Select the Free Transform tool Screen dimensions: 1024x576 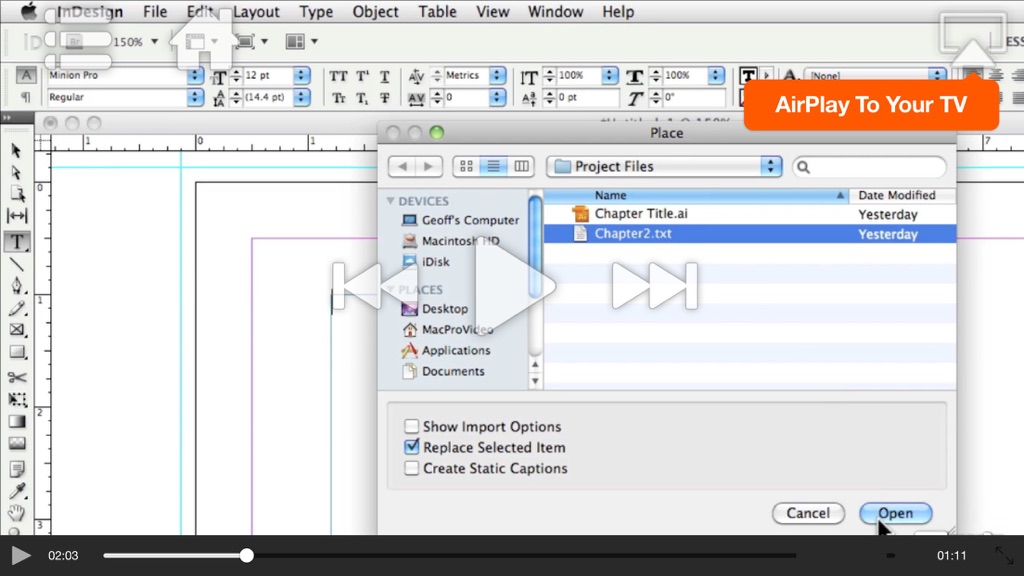click(x=16, y=399)
